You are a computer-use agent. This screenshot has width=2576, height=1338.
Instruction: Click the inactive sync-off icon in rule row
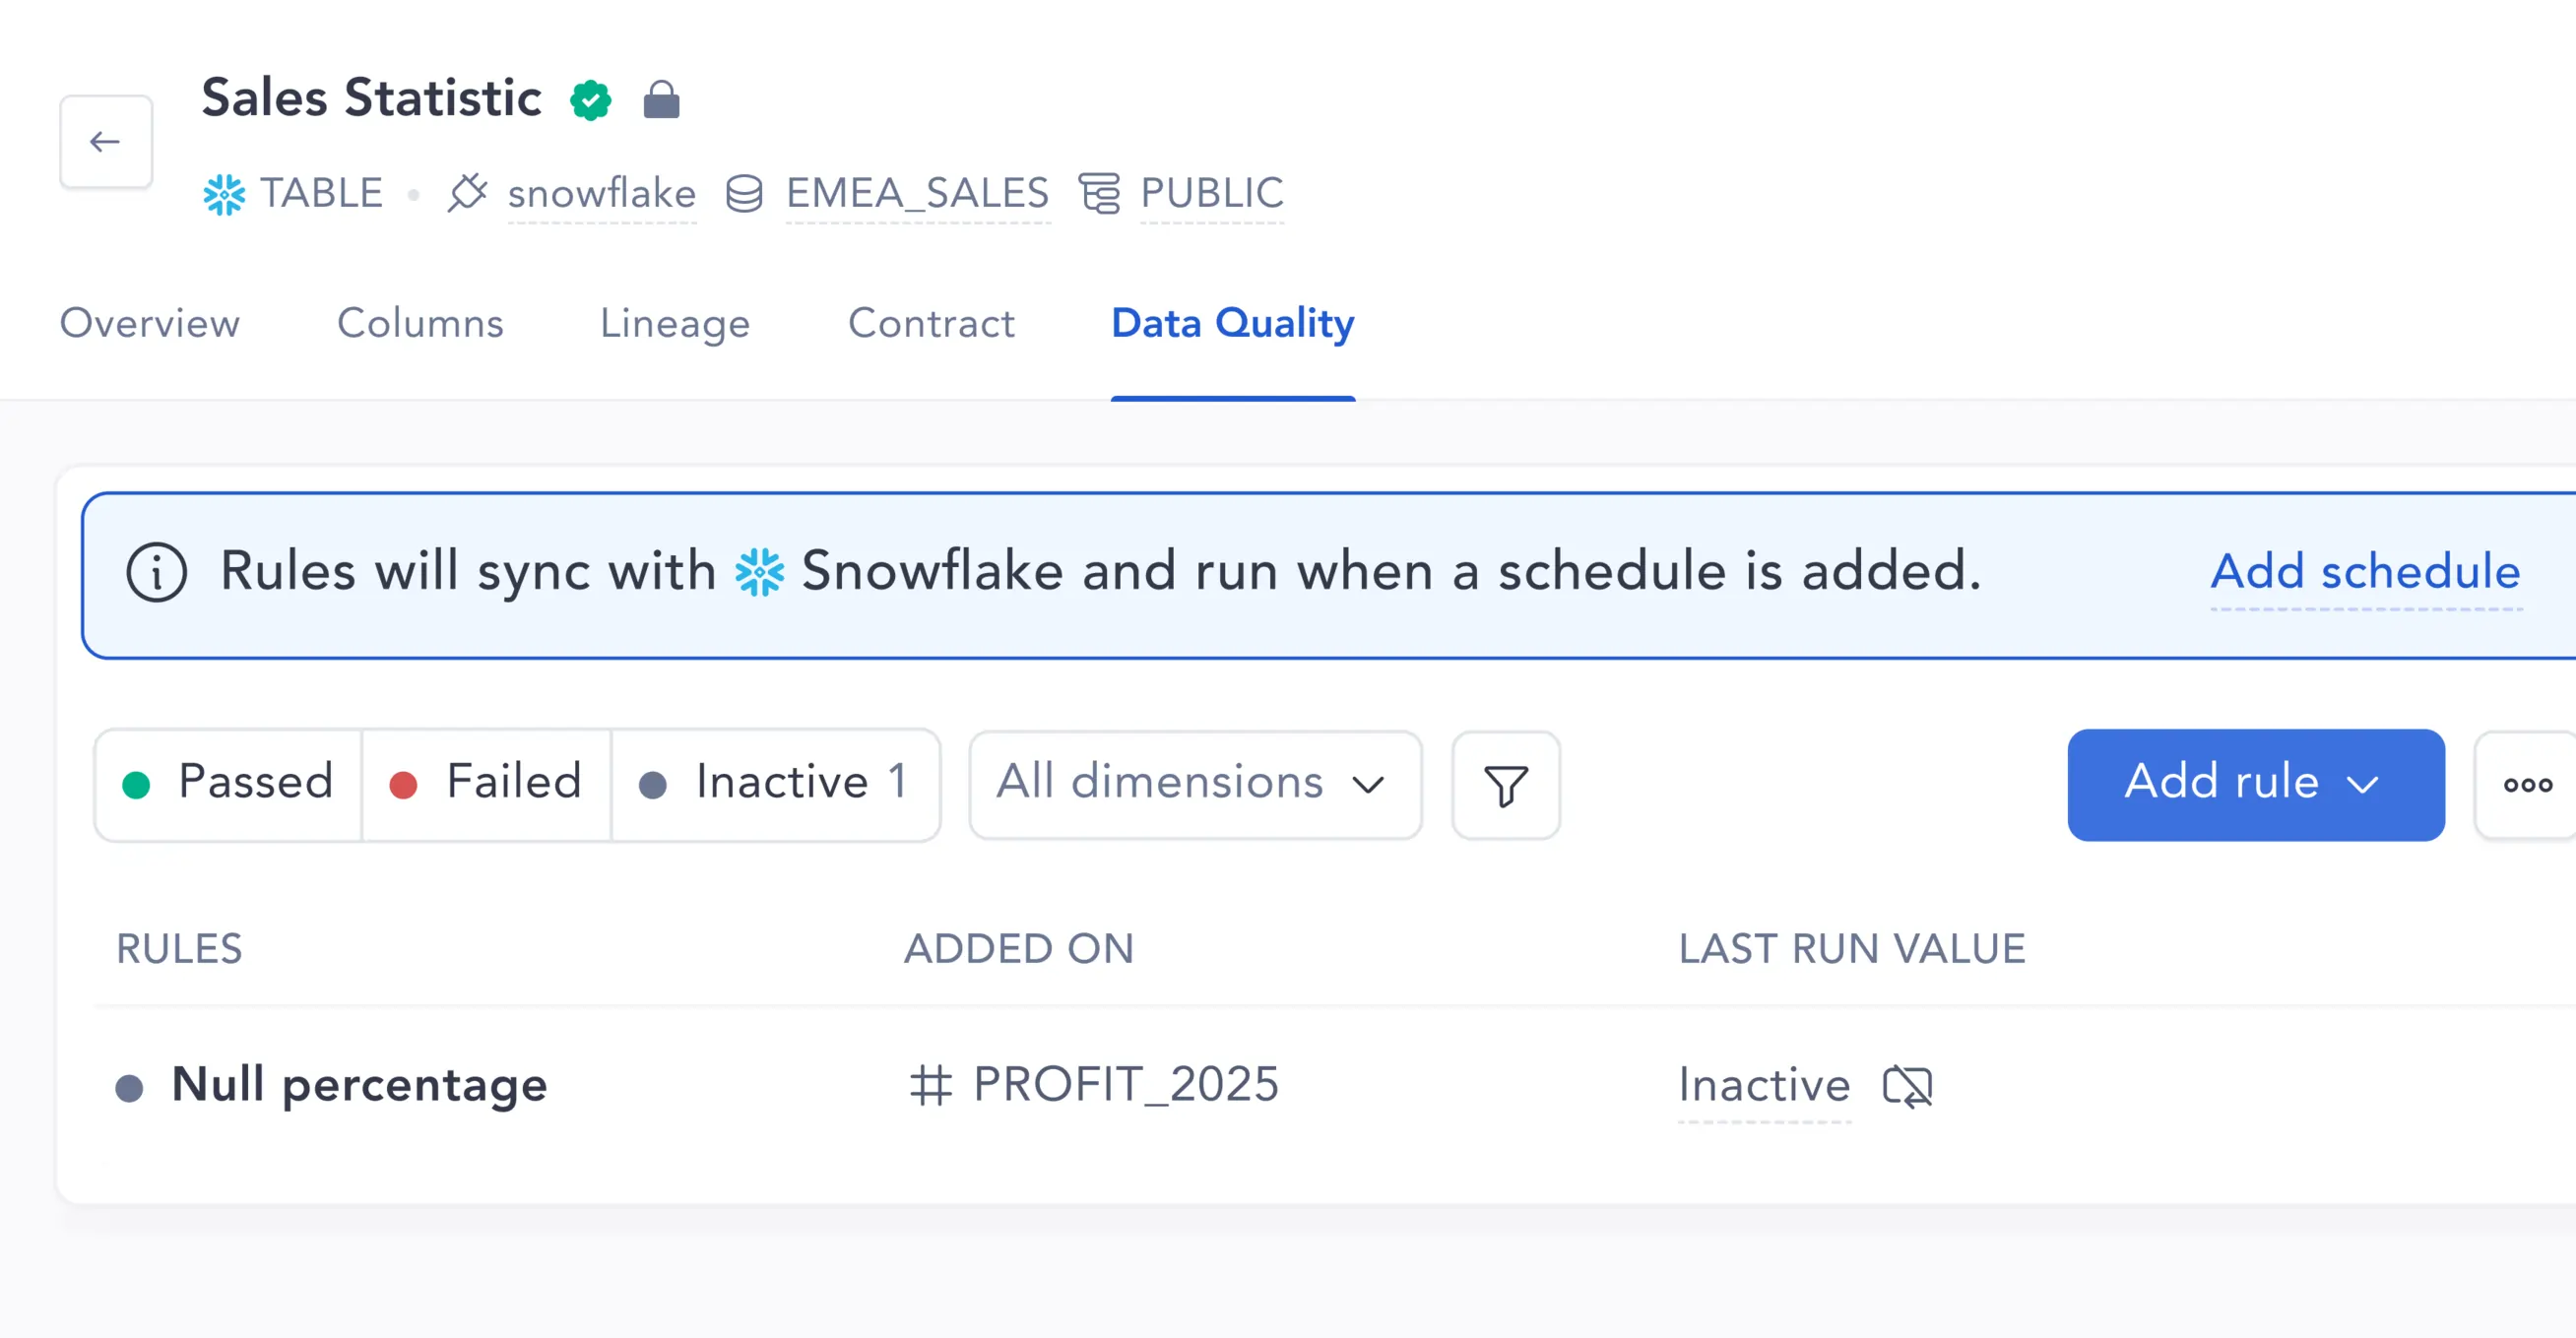pyautogui.click(x=1907, y=1086)
